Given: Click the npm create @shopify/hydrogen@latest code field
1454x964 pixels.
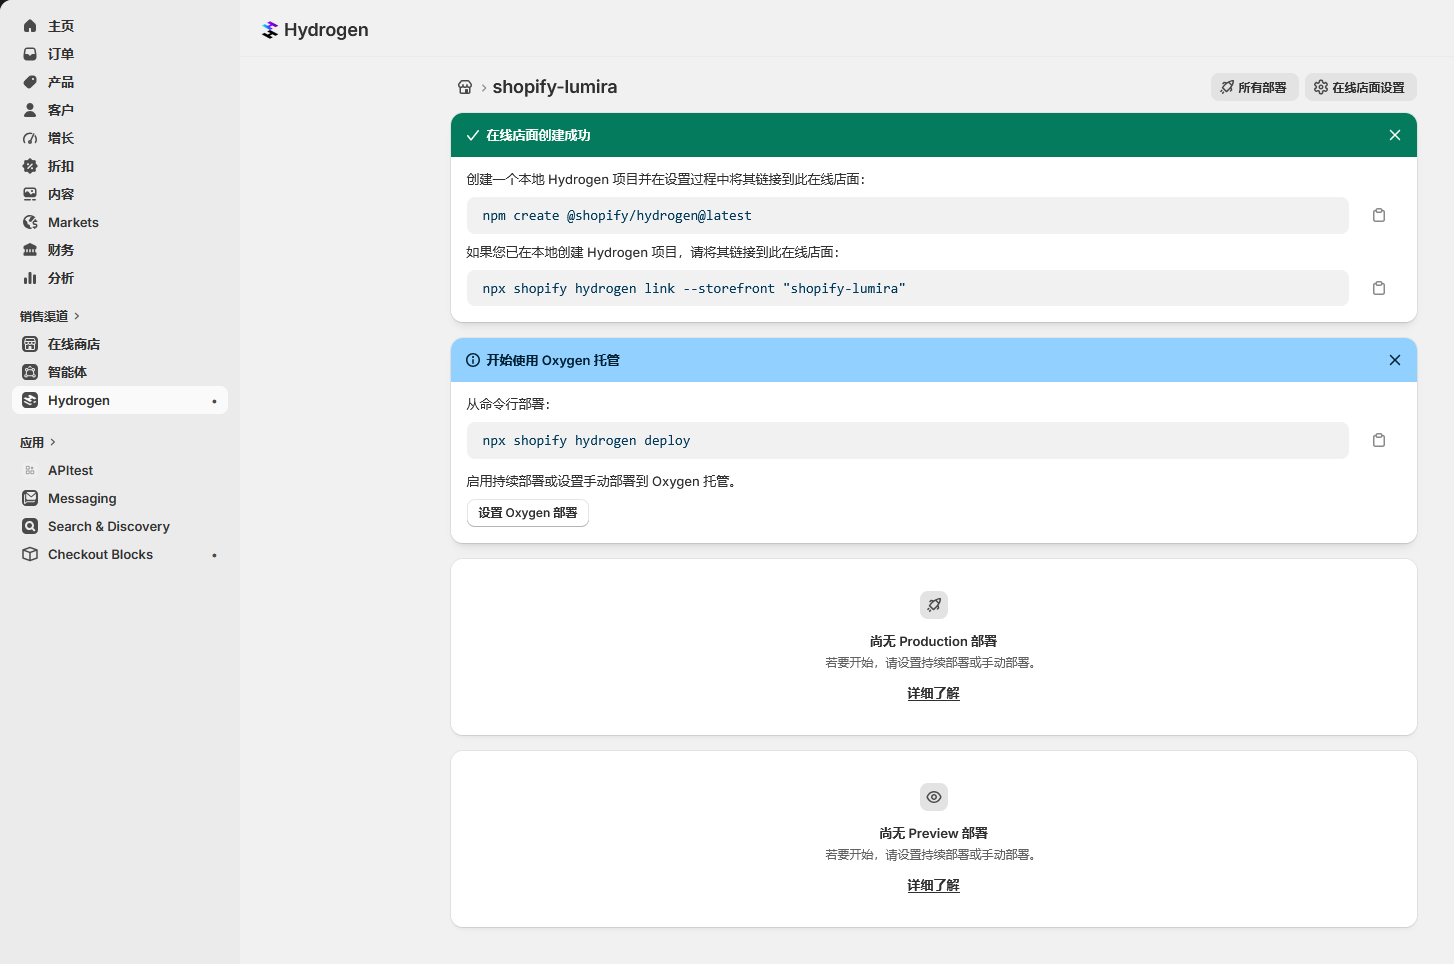Looking at the screenshot, I should coord(908,215).
